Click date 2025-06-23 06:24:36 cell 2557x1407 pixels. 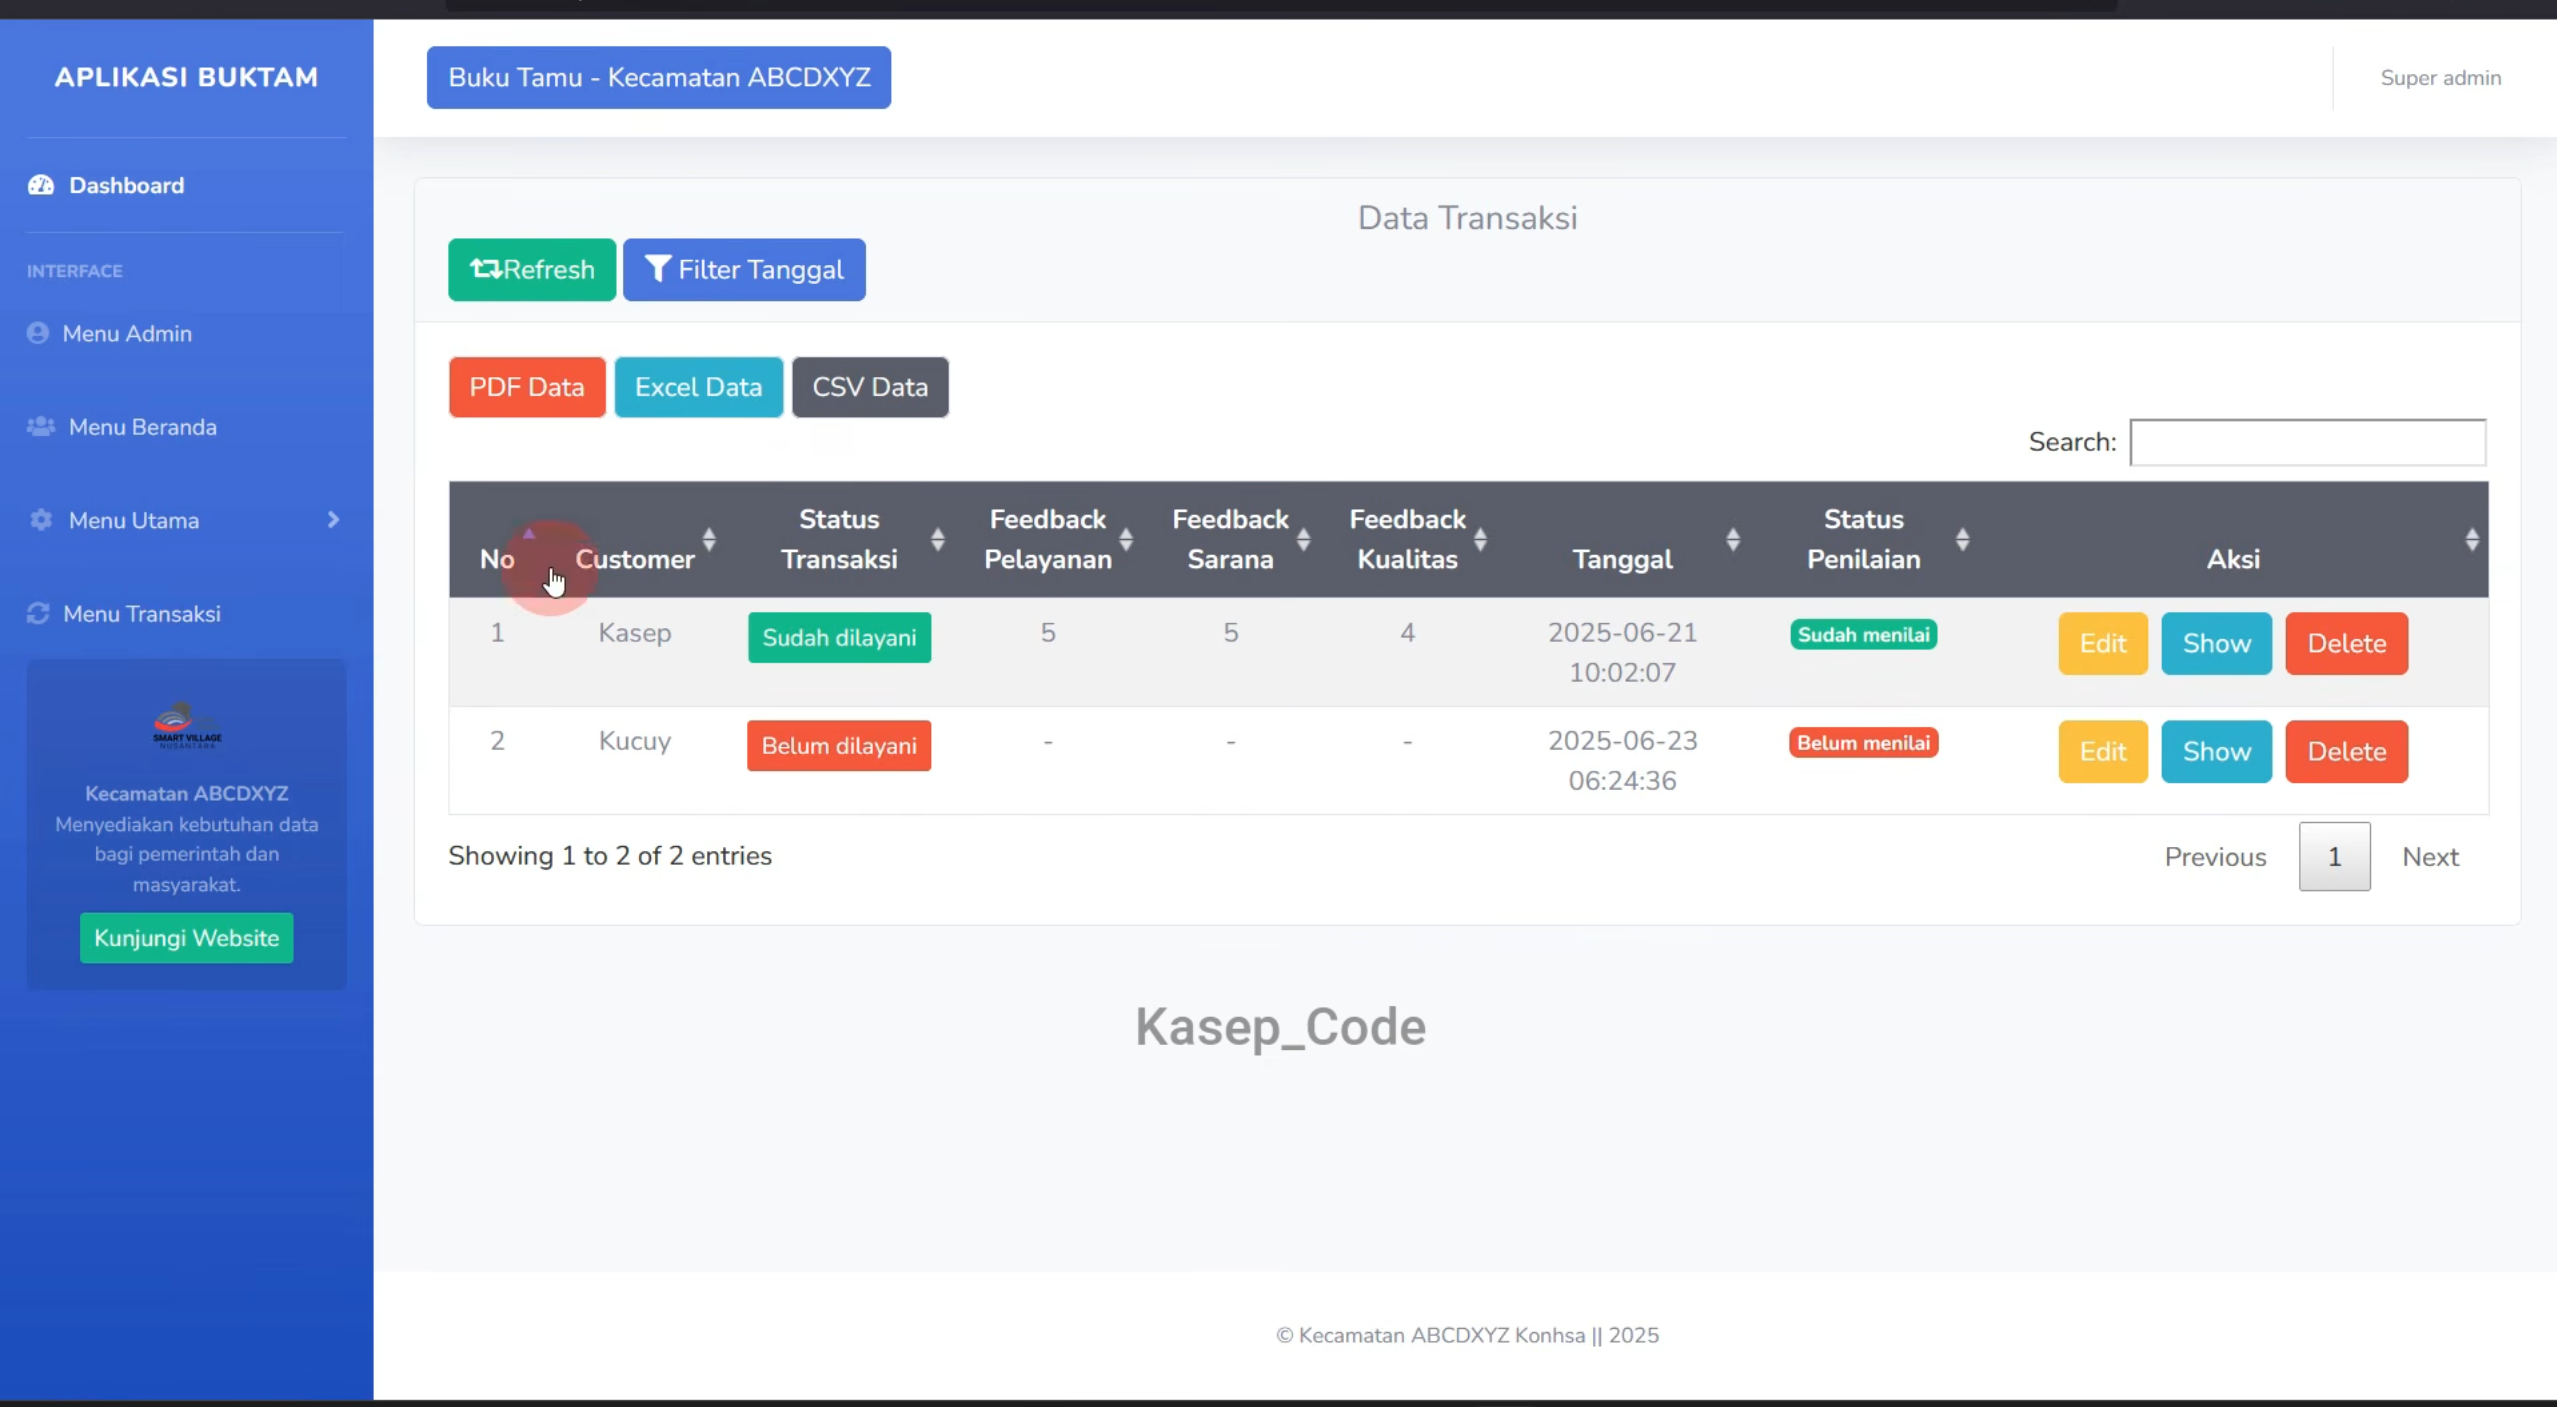tap(1622, 760)
